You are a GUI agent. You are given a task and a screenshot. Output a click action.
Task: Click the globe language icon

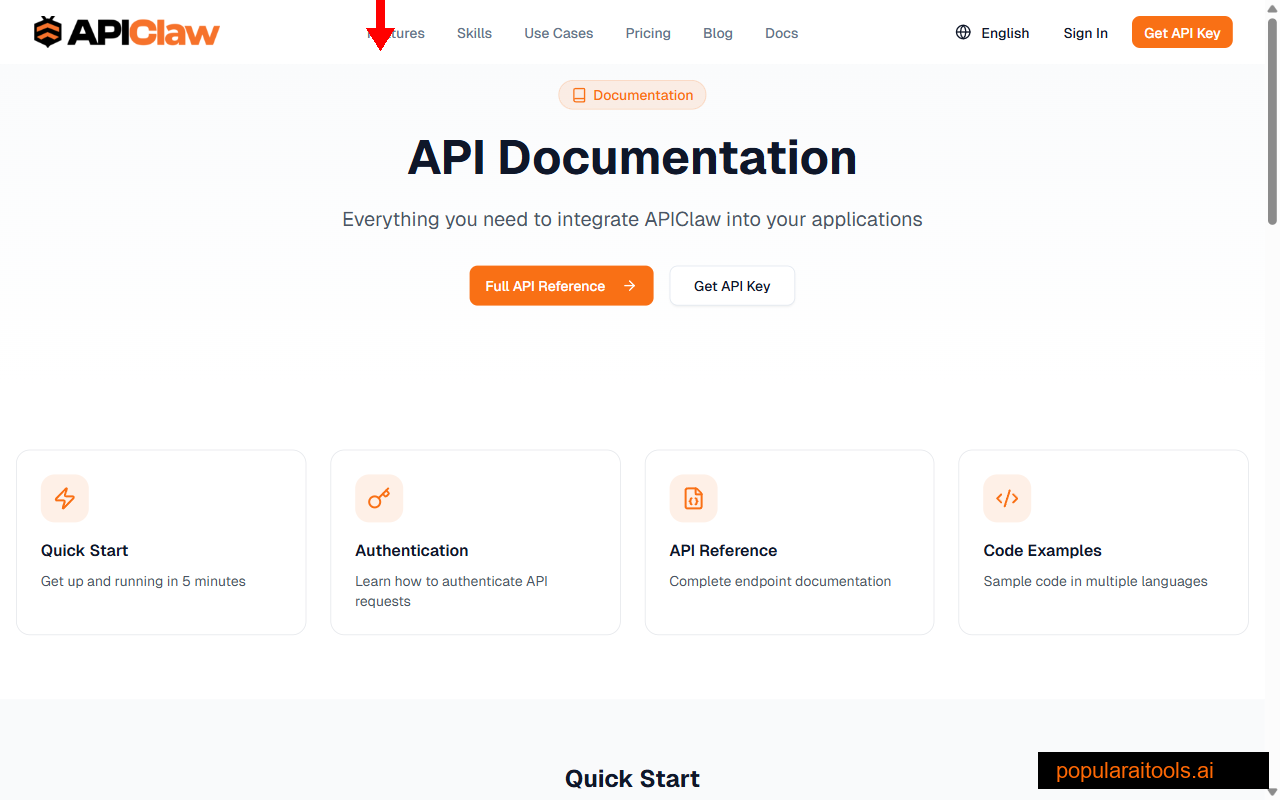tap(963, 32)
